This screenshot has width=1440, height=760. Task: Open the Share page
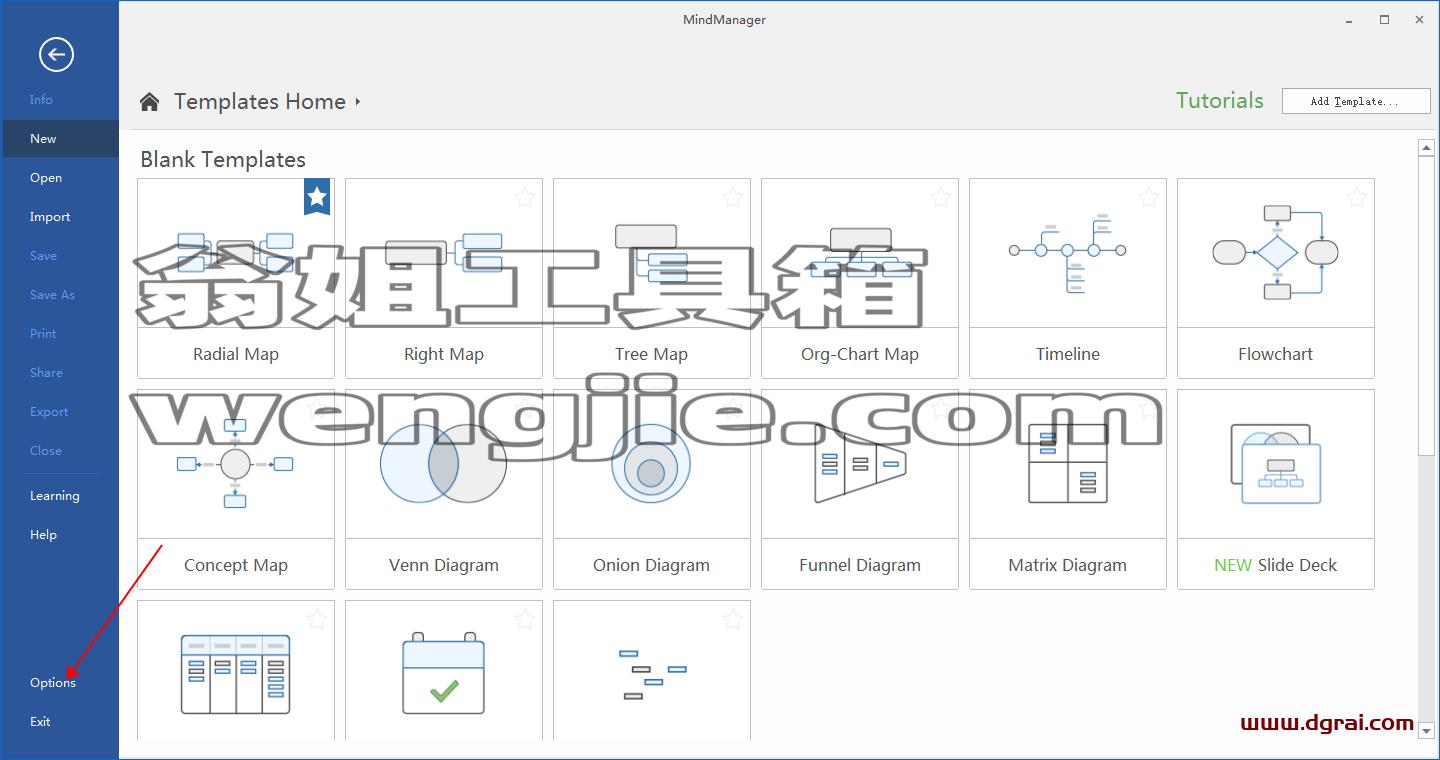point(60,373)
